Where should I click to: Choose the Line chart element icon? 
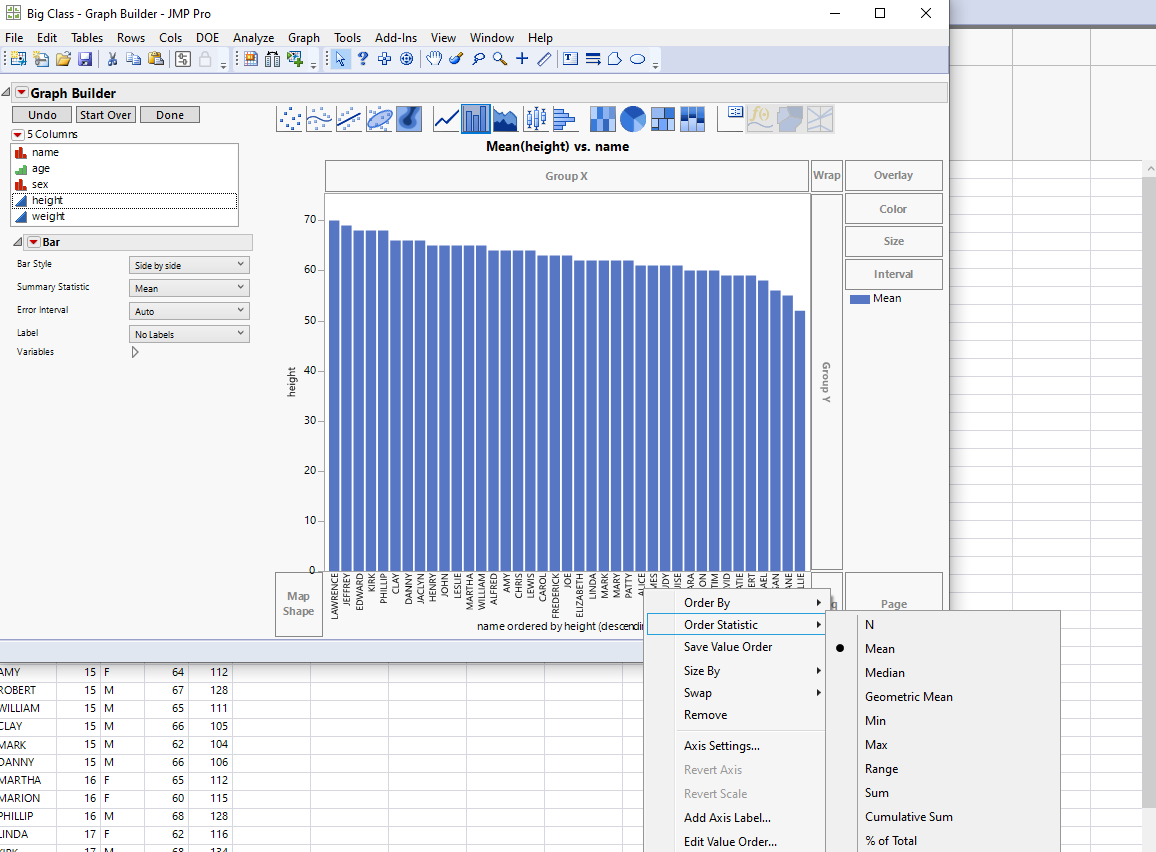pyautogui.click(x=446, y=119)
